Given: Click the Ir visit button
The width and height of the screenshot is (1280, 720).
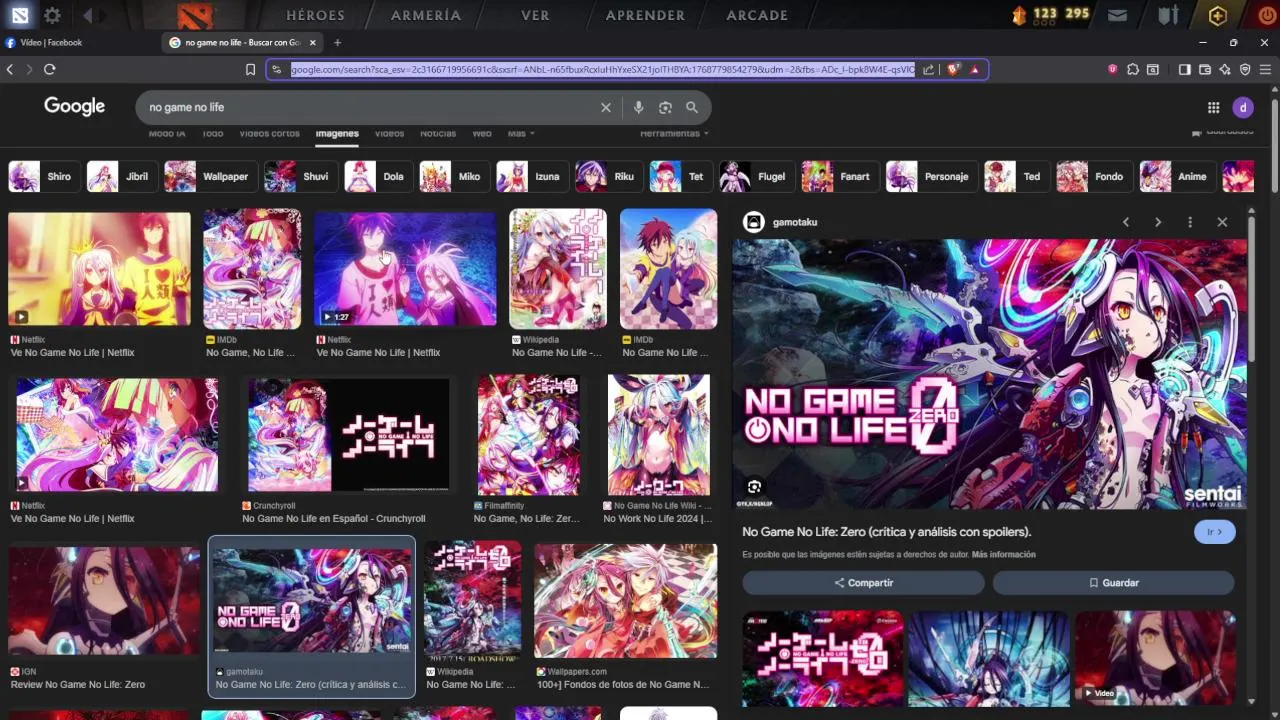Looking at the screenshot, I should click(1215, 532).
